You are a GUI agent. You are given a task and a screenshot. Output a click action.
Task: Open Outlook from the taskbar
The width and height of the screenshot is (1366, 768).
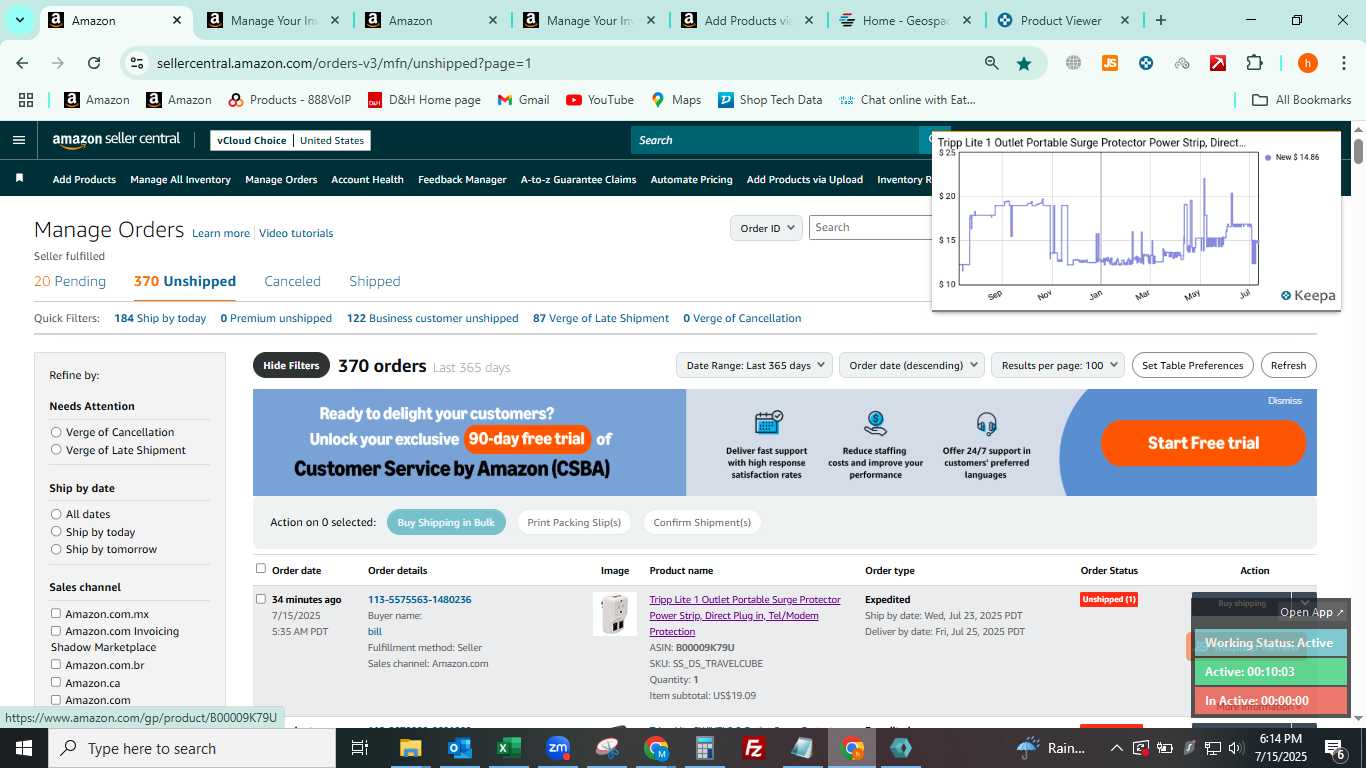(459, 748)
